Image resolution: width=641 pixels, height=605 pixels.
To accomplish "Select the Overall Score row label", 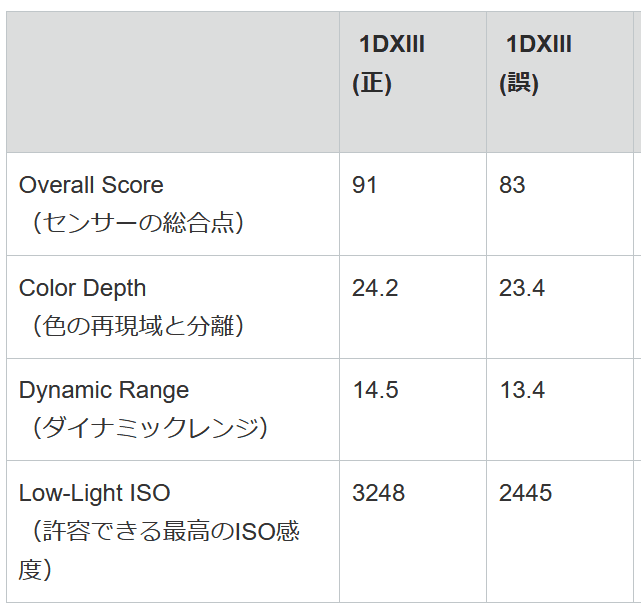I will point(91,185).
